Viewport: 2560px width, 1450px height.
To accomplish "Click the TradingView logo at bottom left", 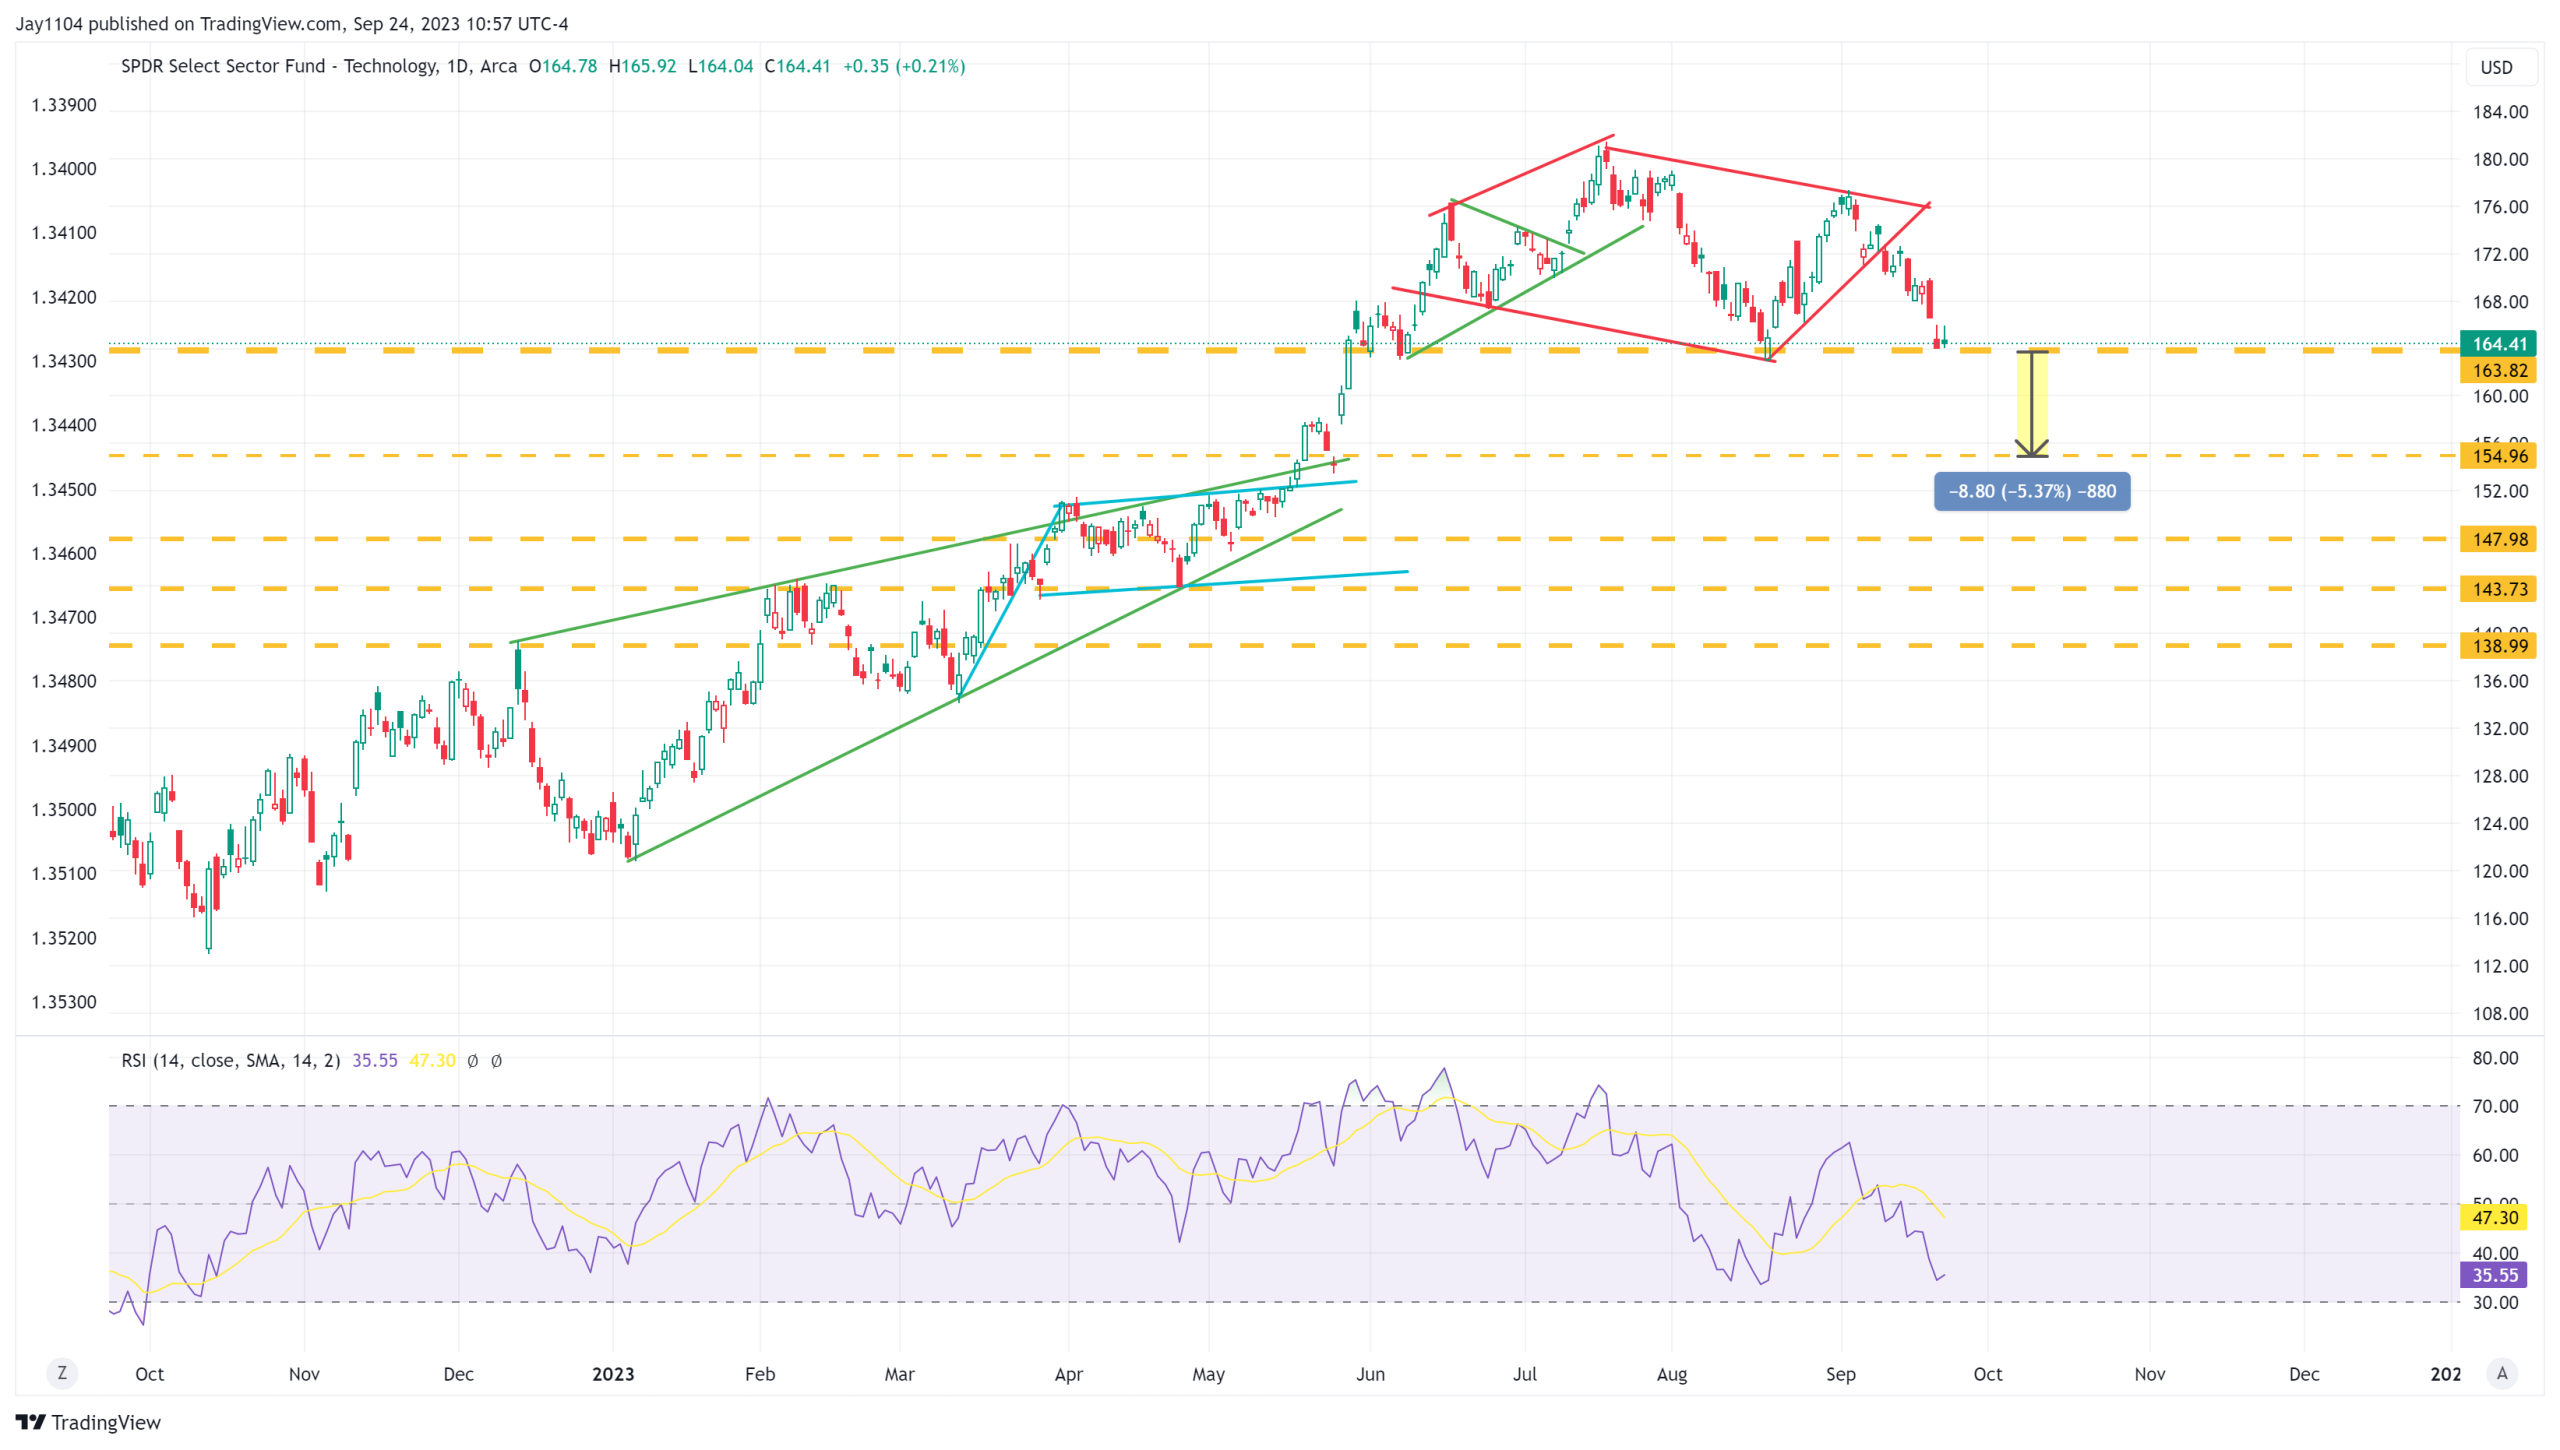I will click(88, 1422).
